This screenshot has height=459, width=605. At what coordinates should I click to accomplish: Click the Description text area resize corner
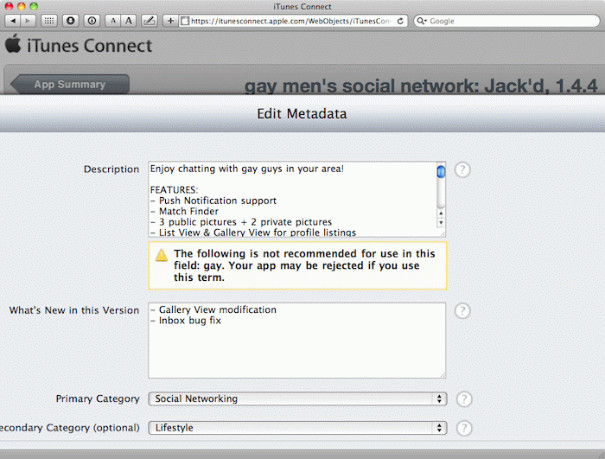443,234
